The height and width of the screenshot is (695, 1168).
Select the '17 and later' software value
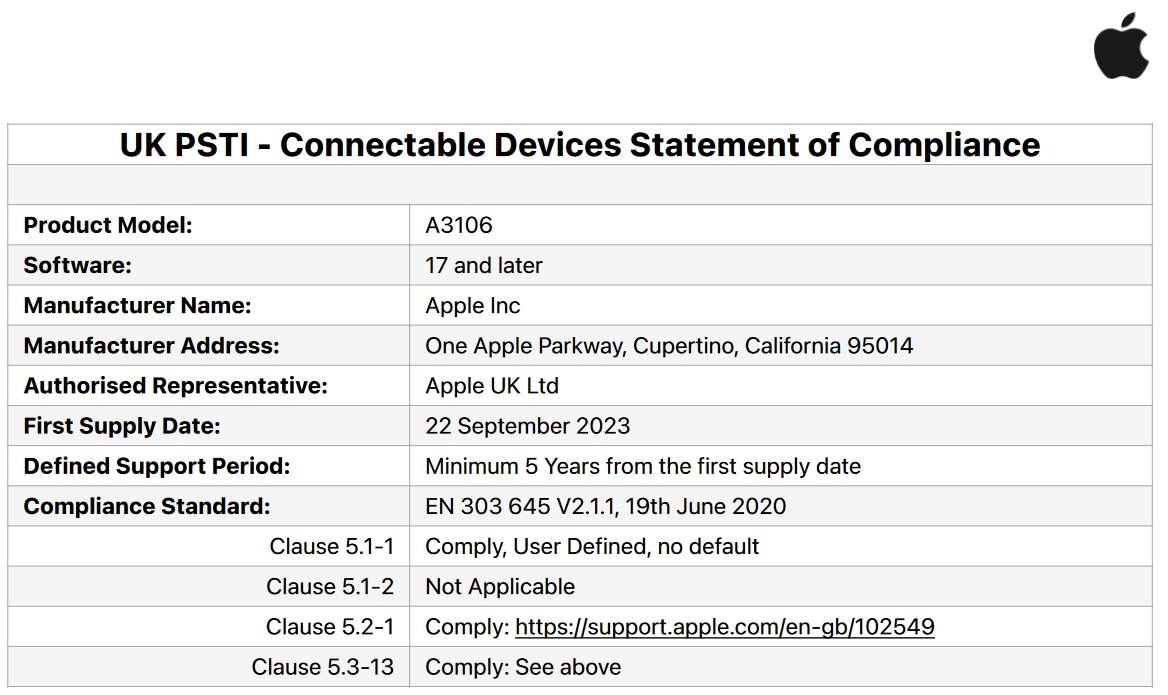pos(484,265)
